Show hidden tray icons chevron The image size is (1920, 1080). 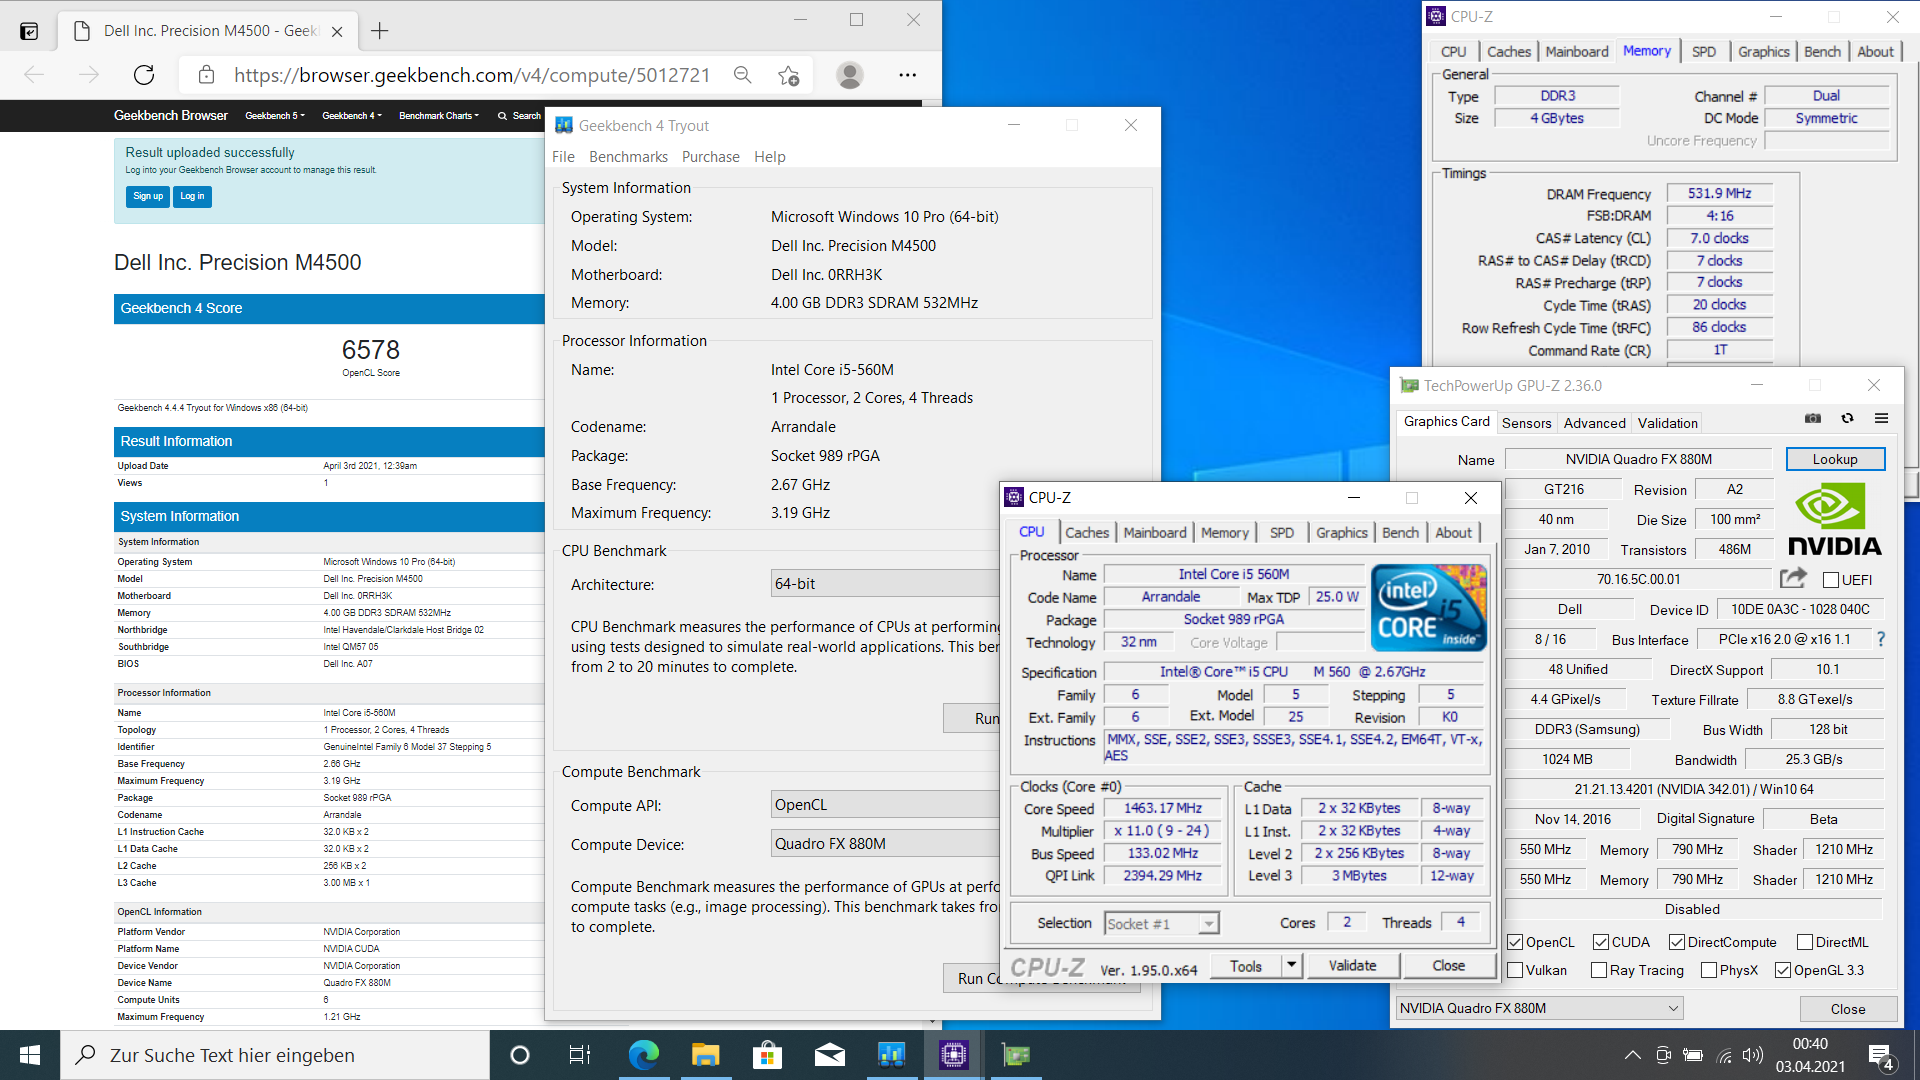click(x=1632, y=1055)
